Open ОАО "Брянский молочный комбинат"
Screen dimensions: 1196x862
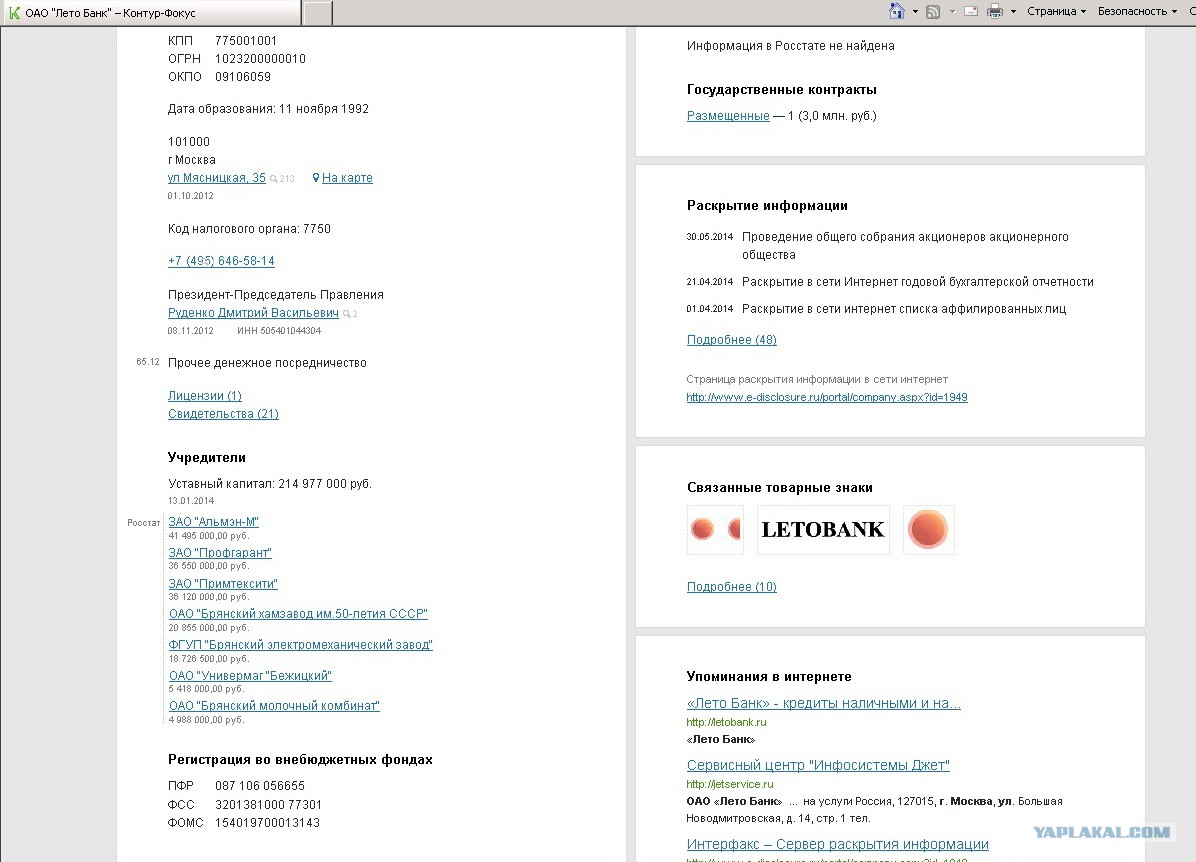[274, 706]
